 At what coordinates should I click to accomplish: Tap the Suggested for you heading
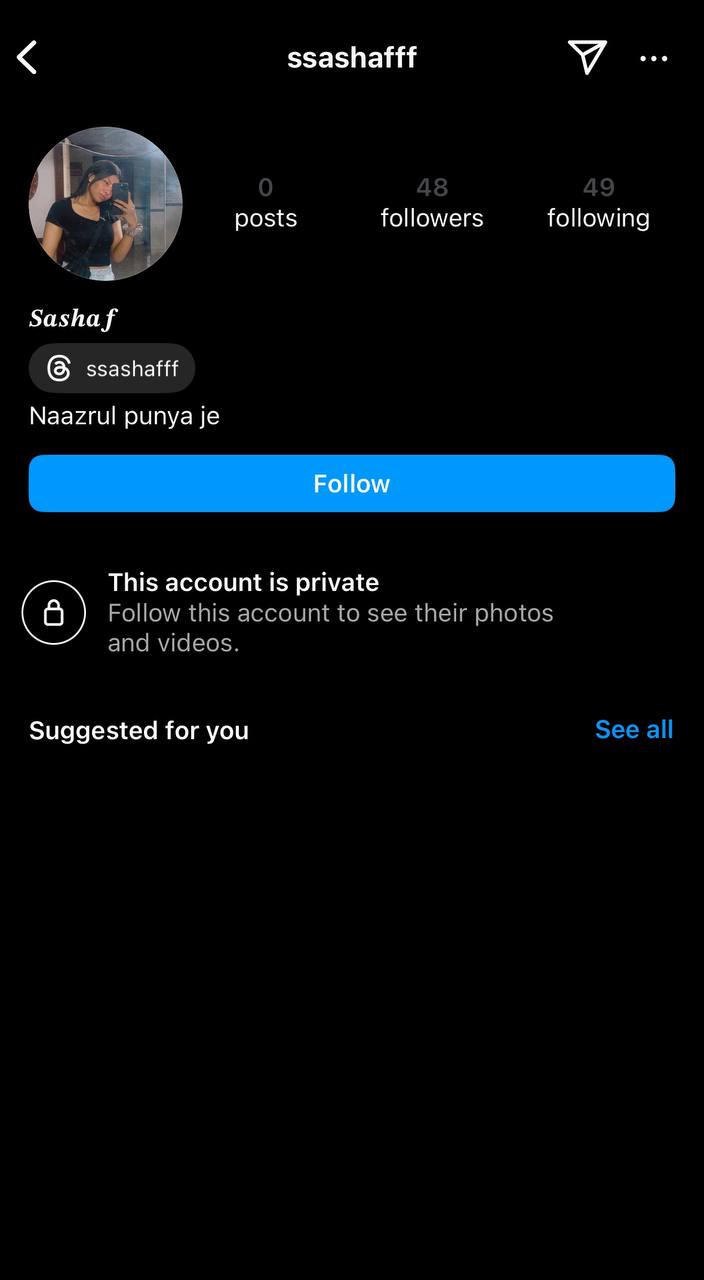click(139, 731)
